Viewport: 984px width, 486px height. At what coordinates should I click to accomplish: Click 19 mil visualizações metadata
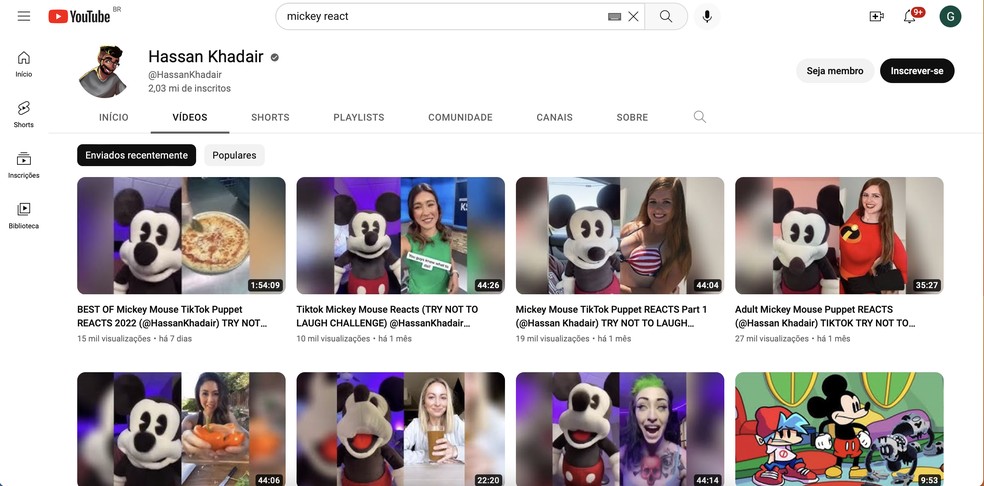(552, 338)
